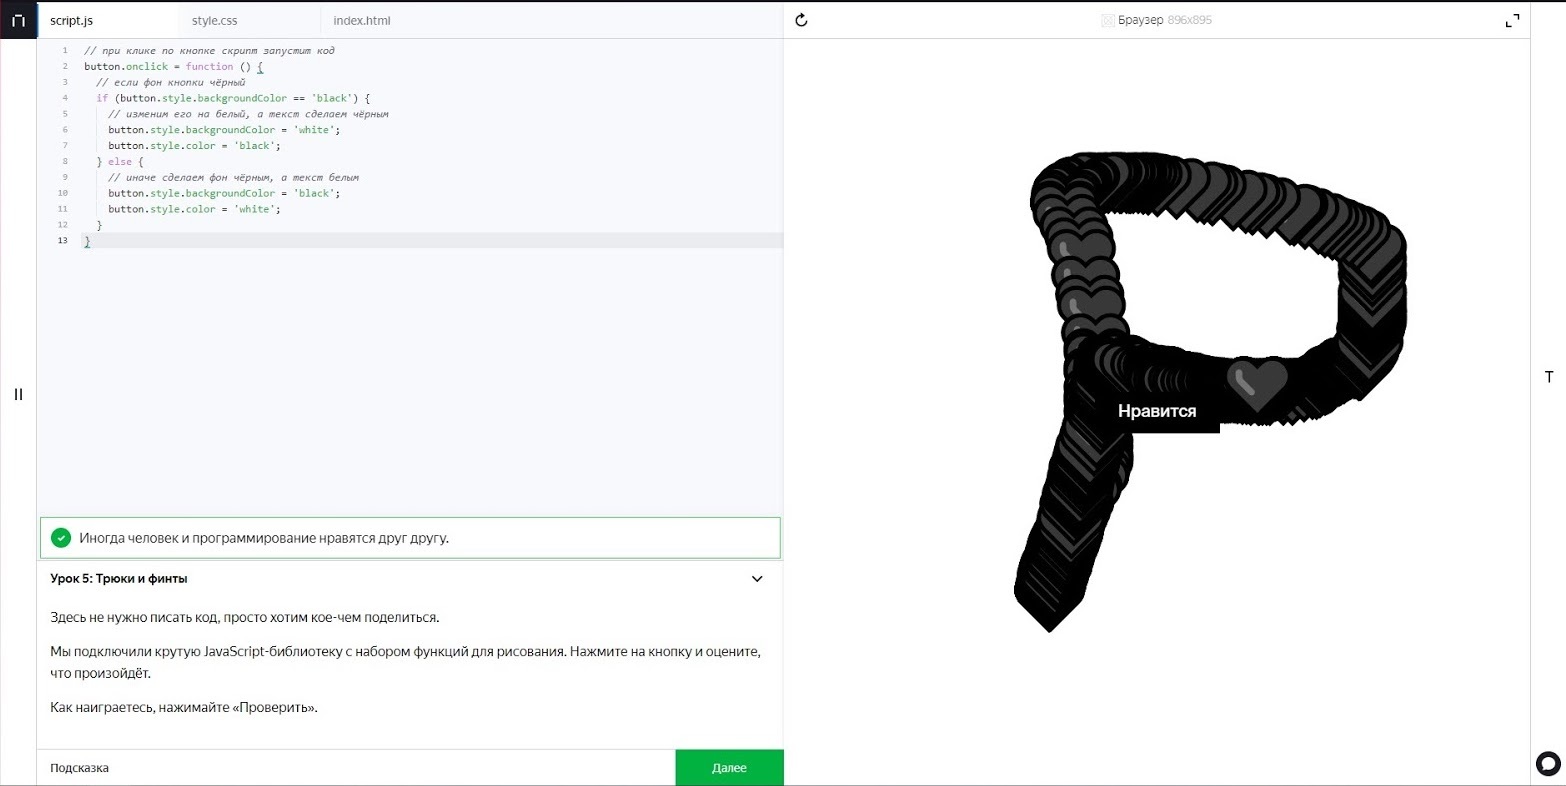Click the Браузер 896x895 label

[x=1165, y=20]
